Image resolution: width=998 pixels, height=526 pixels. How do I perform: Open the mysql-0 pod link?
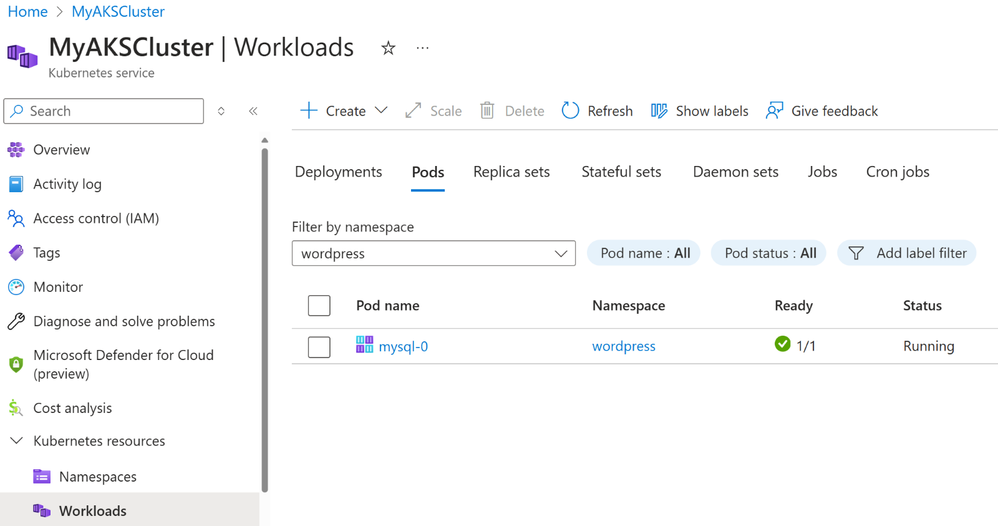403,346
